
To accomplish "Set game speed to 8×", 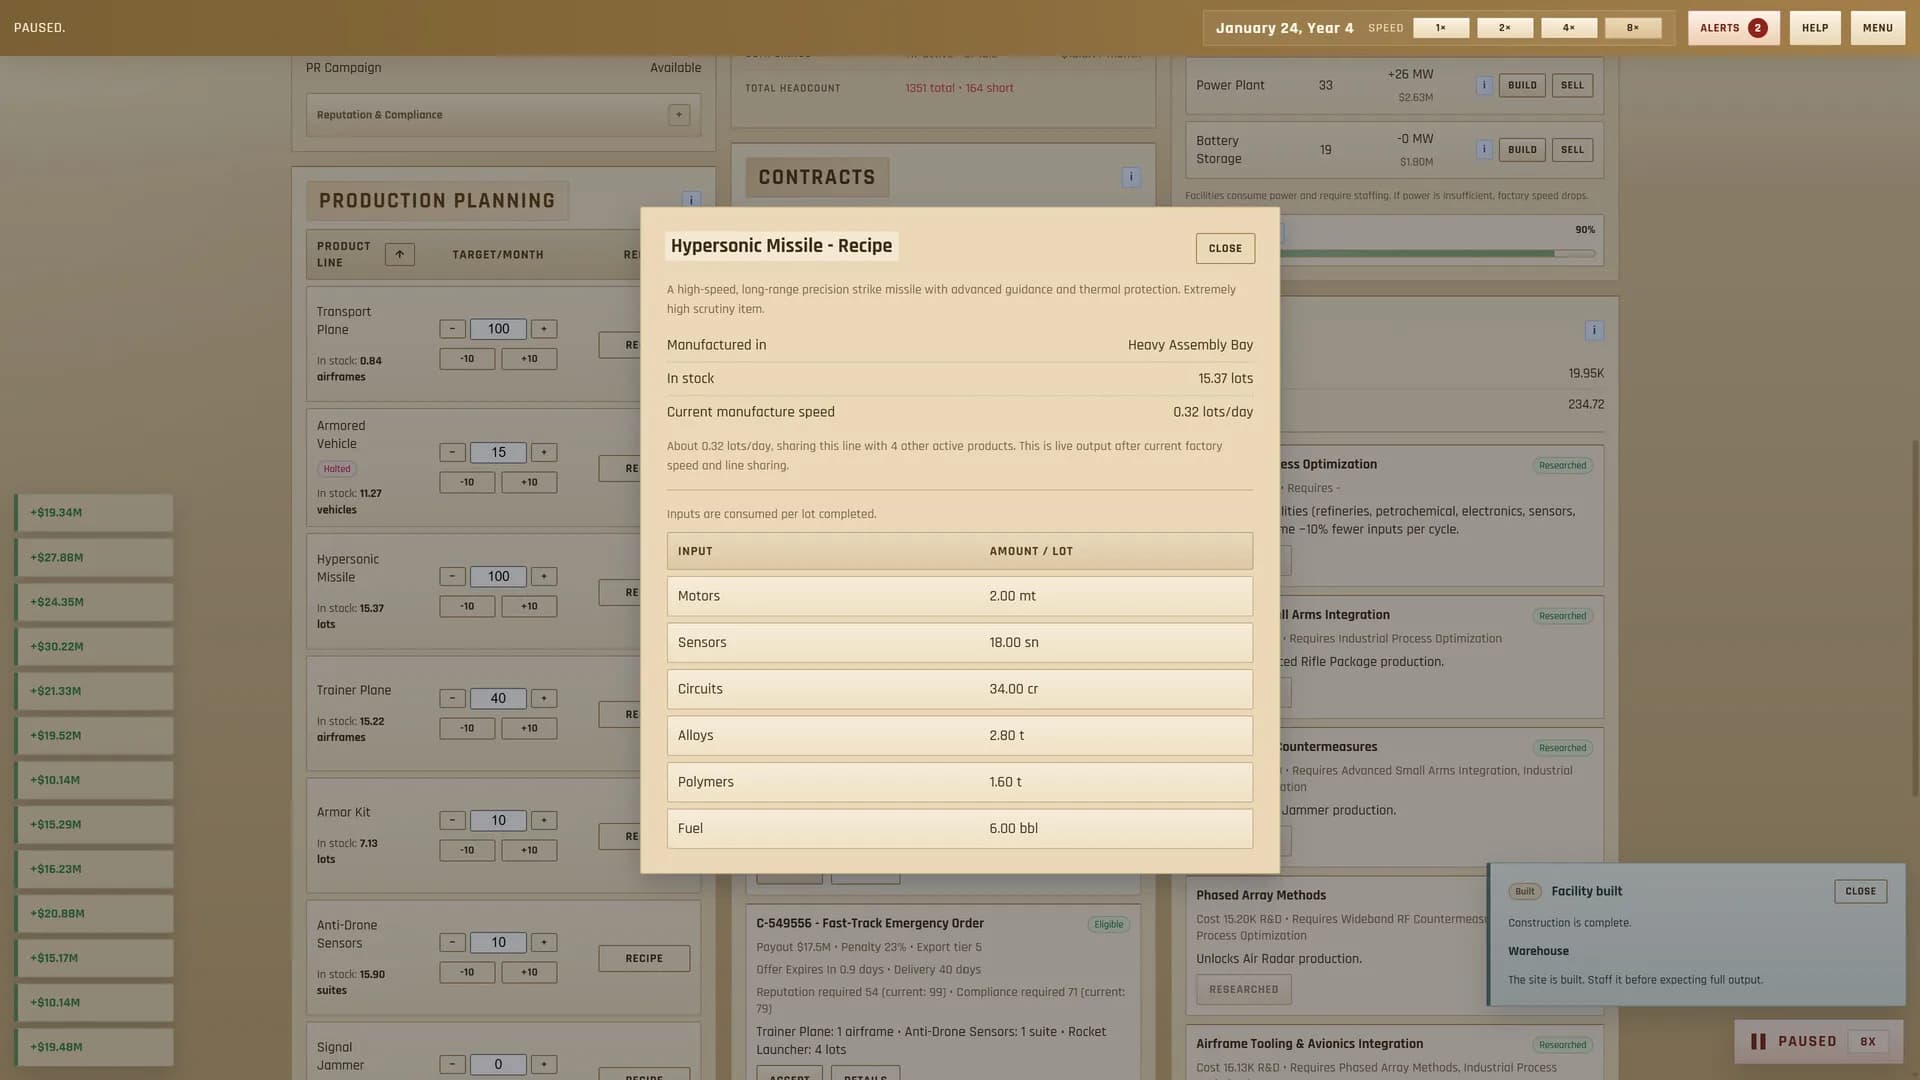I will click(1633, 28).
